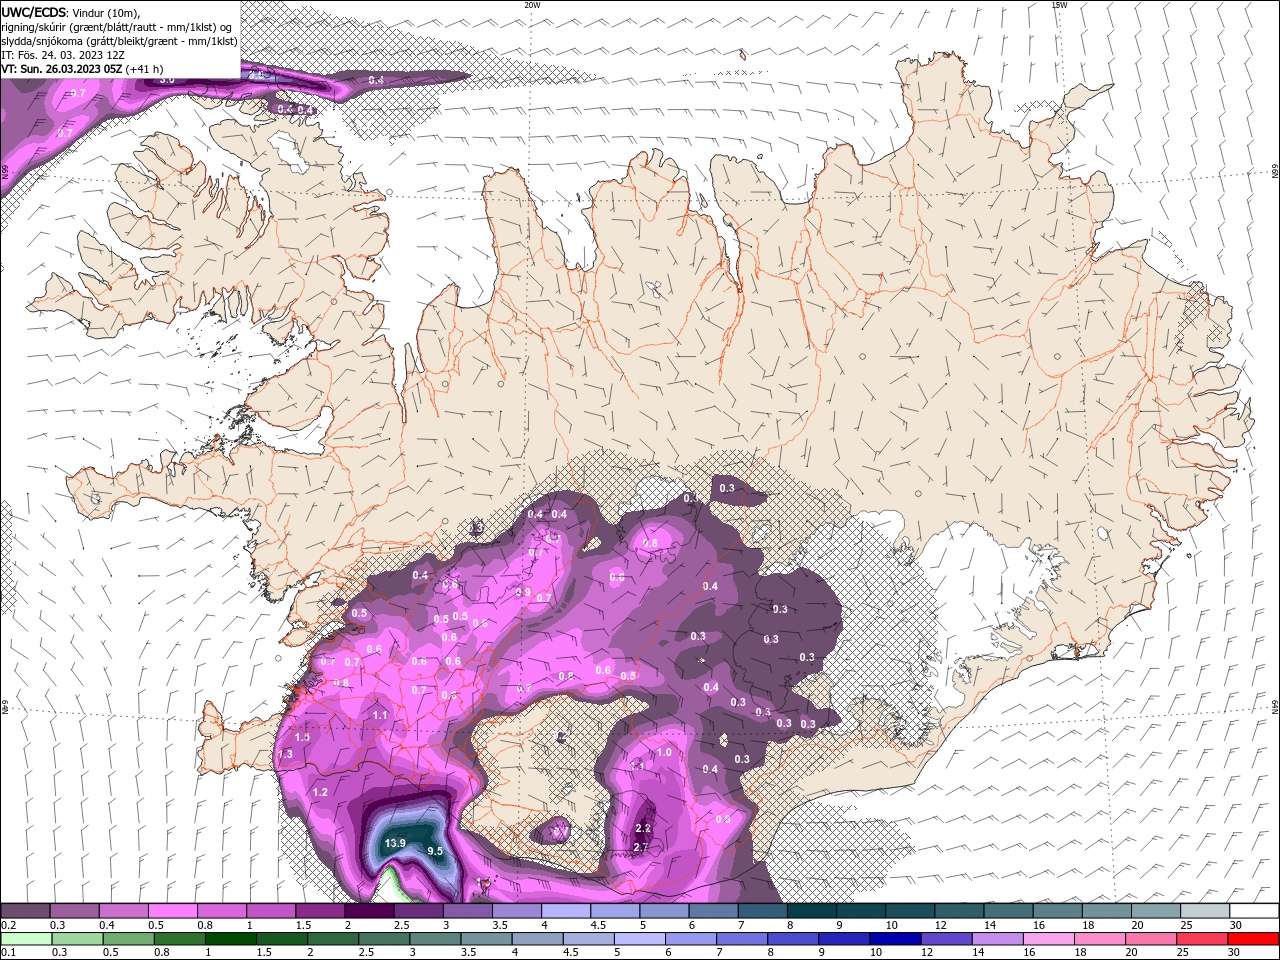Click the pure red swatch above 30 on the rainfall scale
Screen dimensions: 1280x960
click(x=1254, y=939)
